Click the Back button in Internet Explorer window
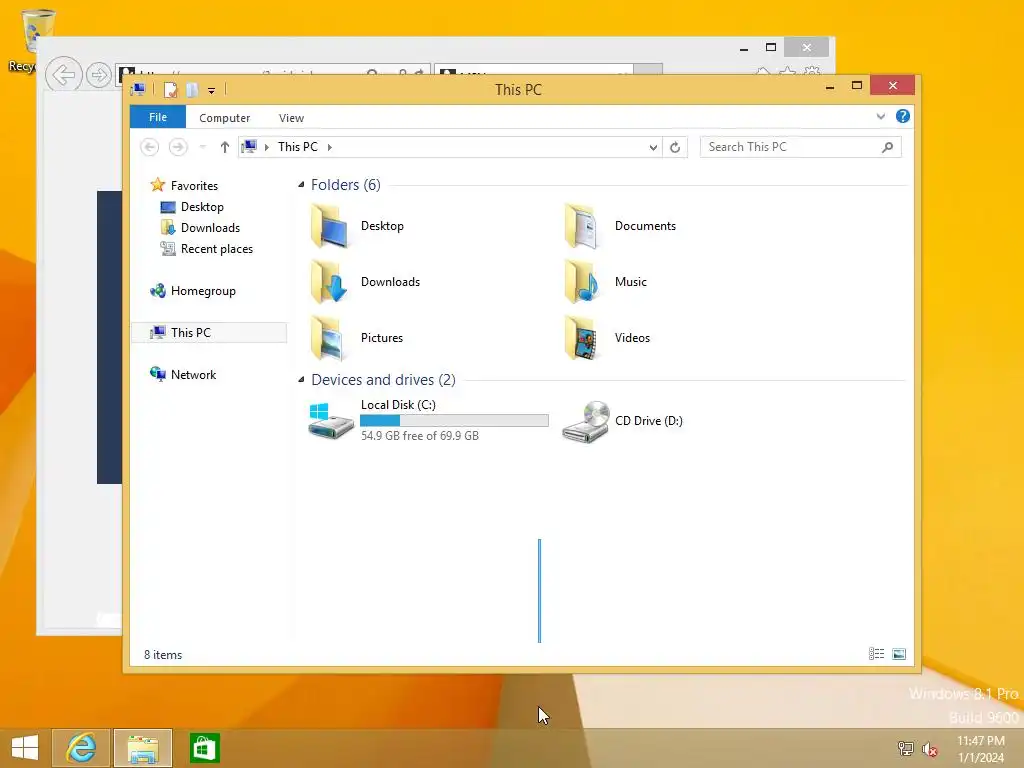 click(64, 75)
